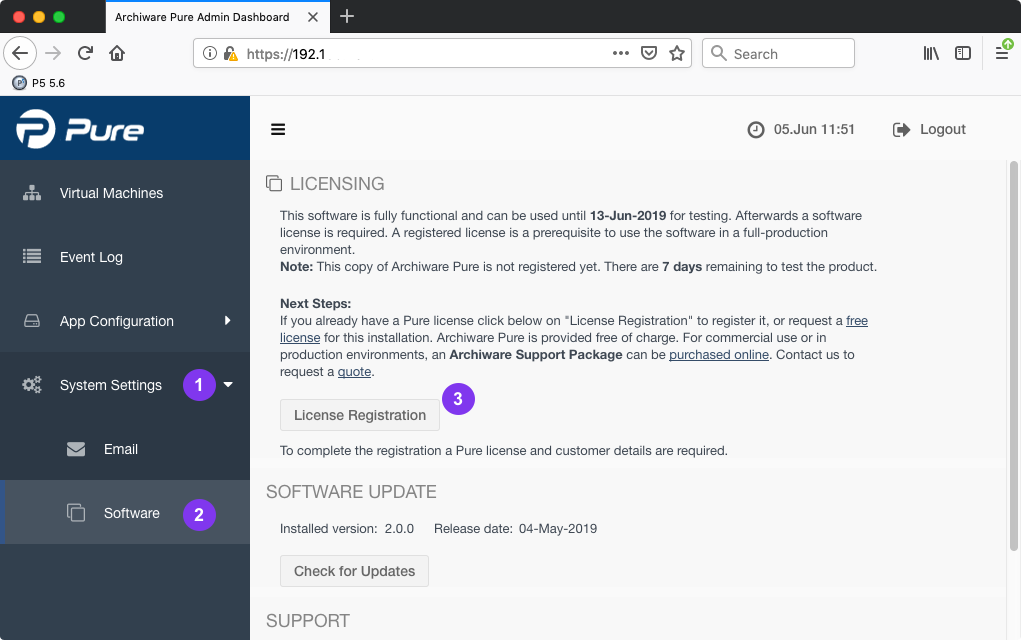Open the Firefox library icon
Screen dimensions: 1021x640
931,54
